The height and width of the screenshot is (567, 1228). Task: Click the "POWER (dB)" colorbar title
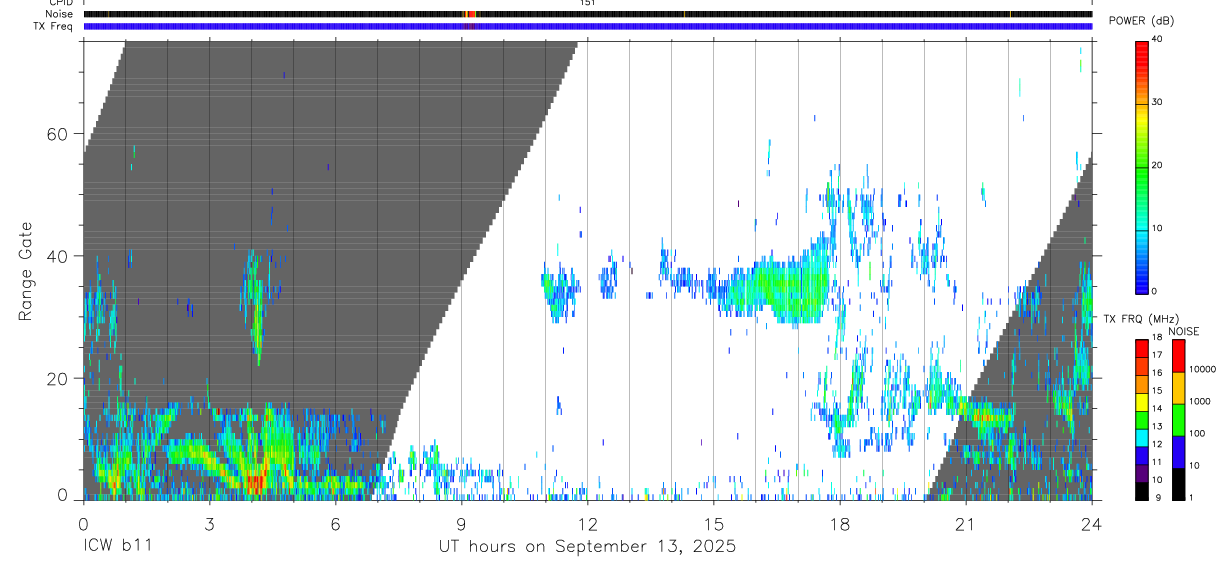(1142, 21)
